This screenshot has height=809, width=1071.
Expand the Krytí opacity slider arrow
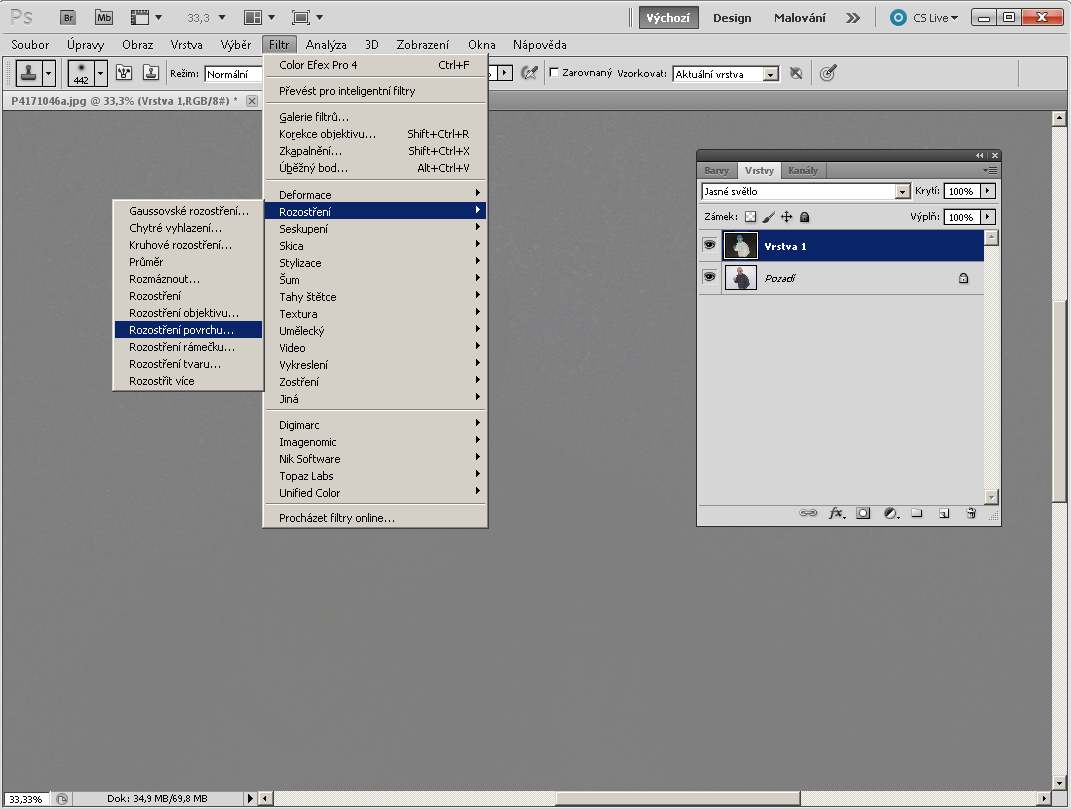(x=988, y=191)
